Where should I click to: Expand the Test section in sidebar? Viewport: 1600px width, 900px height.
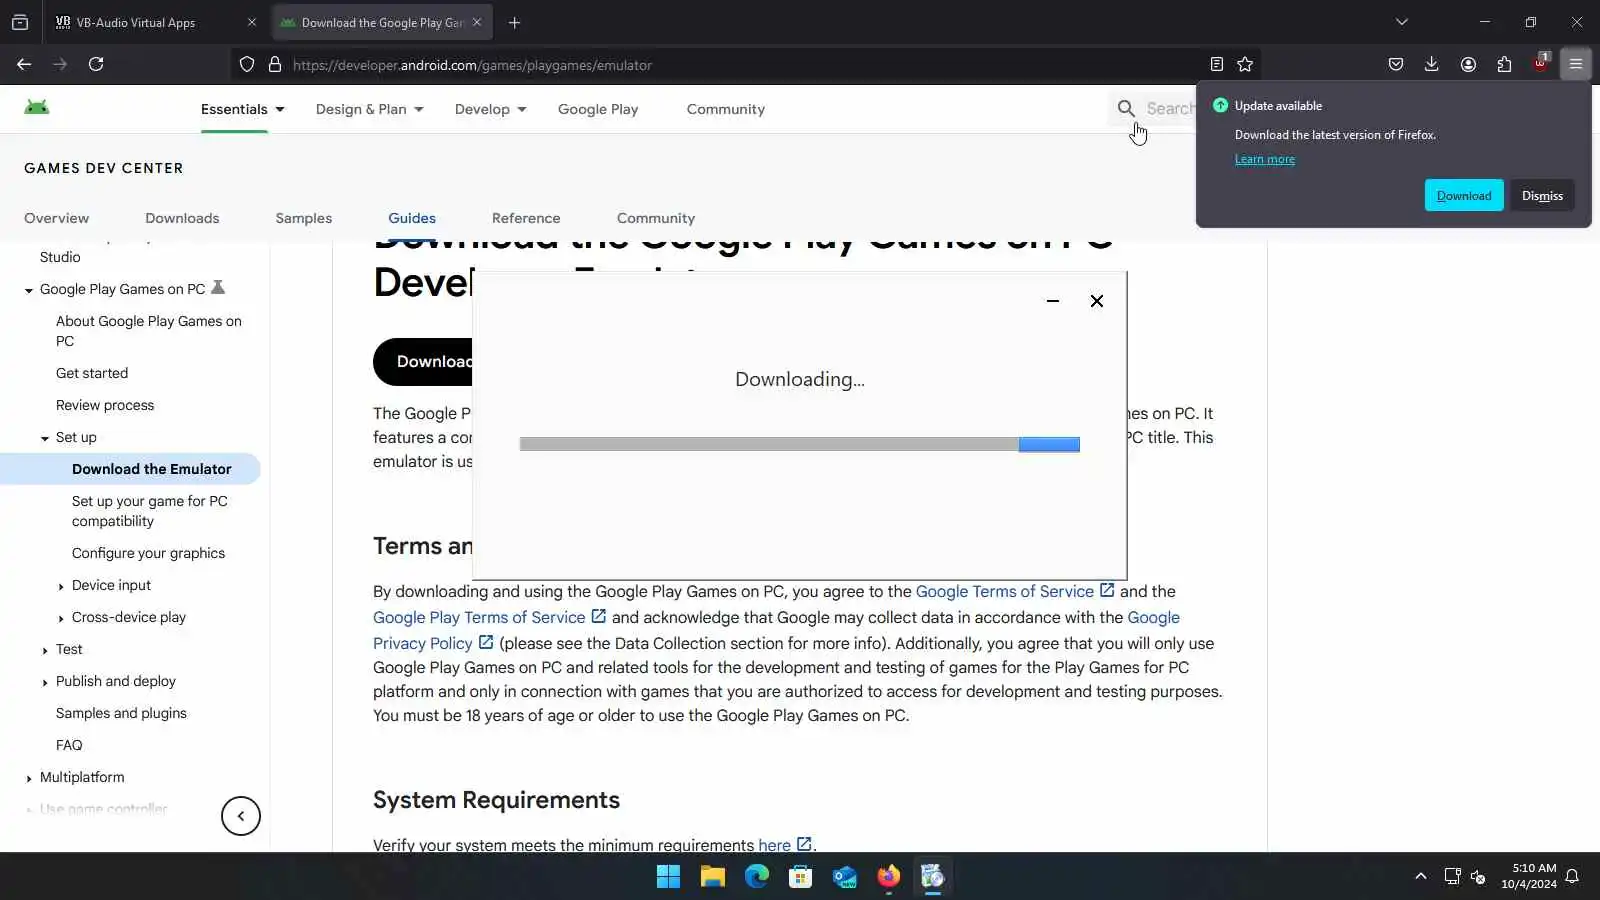coord(45,650)
